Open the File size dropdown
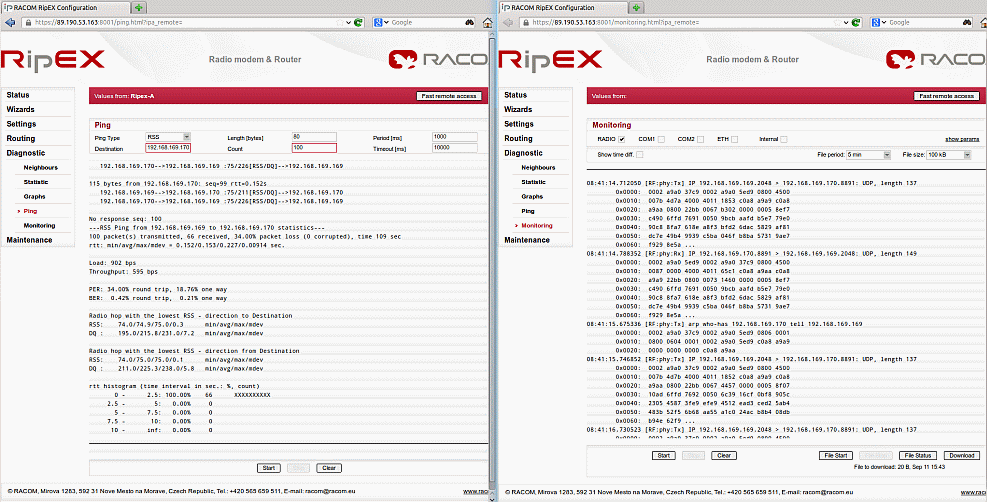Viewport: 987px width, 502px height. 949,154
